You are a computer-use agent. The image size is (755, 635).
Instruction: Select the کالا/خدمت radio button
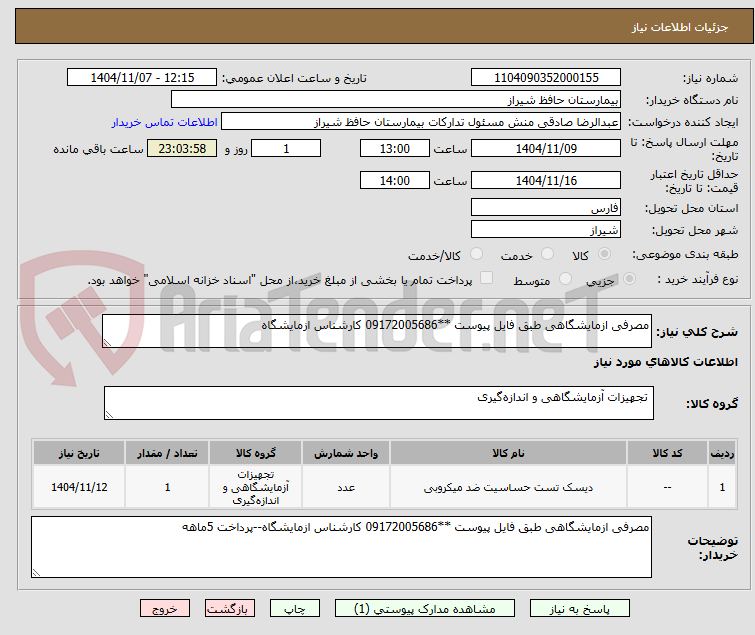pyautogui.click(x=476, y=254)
